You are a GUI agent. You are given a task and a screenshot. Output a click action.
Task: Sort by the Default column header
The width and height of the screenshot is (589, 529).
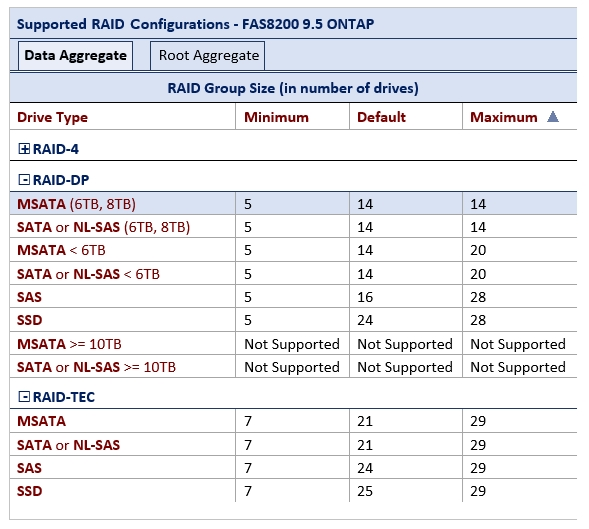pos(381,117)
